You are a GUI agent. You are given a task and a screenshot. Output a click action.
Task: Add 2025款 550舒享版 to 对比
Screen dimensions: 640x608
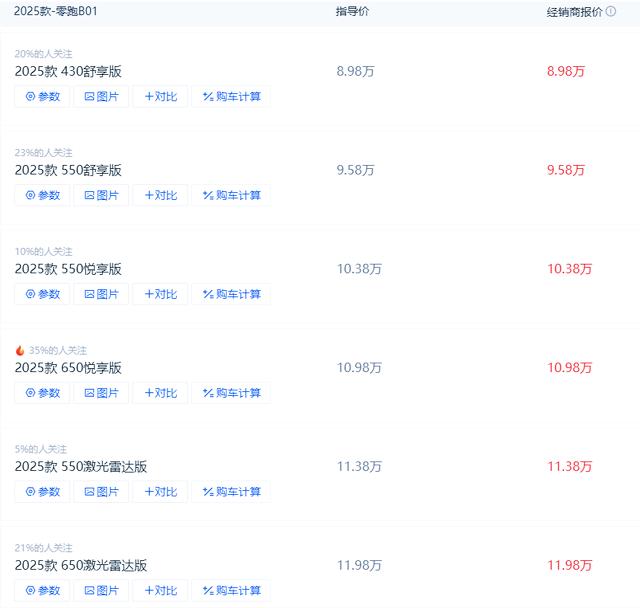(160, 195)
